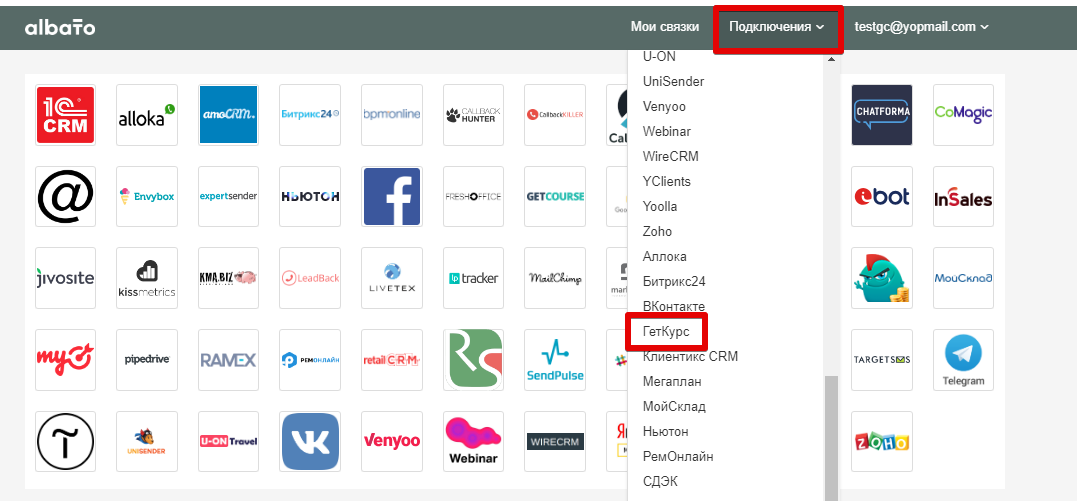This screenshot has width=1077, height=501.
Task: Choose the GetCourse logo tile
Action: point(555,197)
